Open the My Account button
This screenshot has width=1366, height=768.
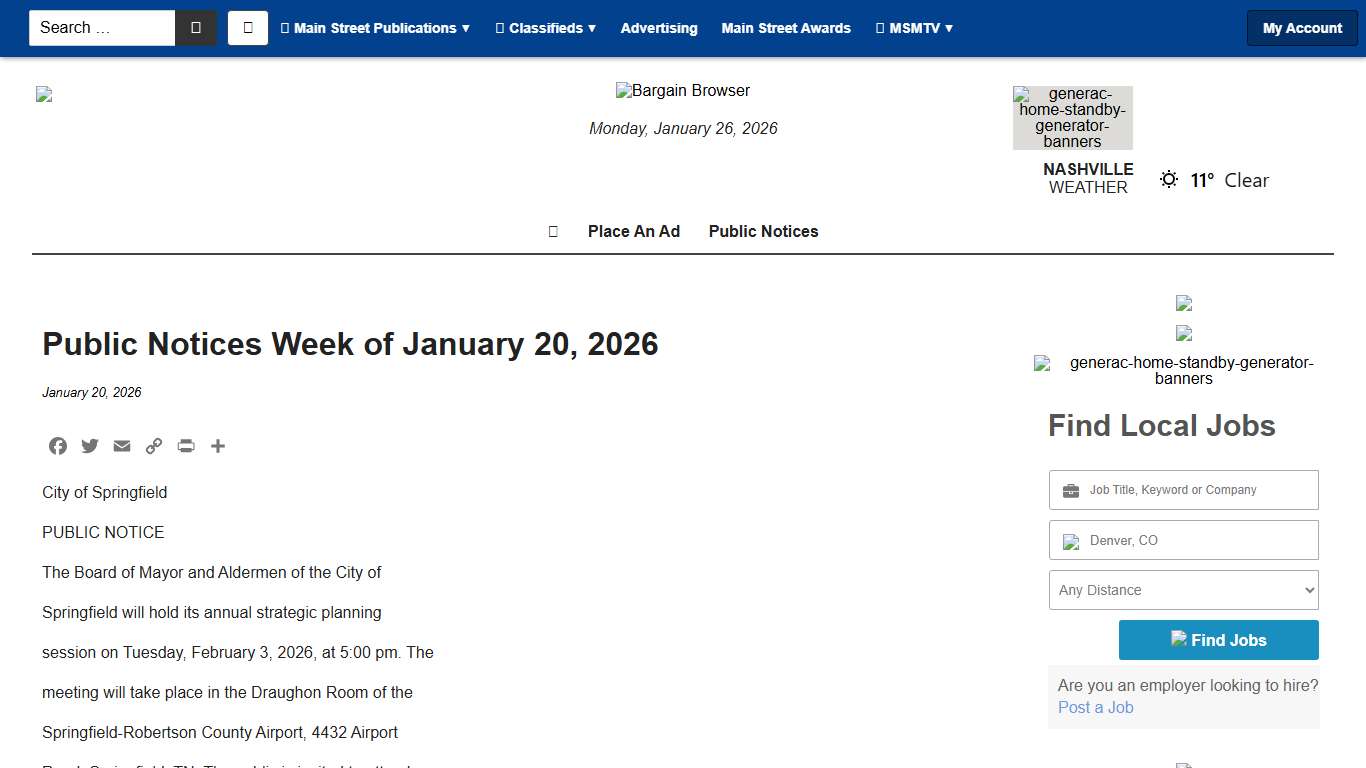coord(1301,27)
